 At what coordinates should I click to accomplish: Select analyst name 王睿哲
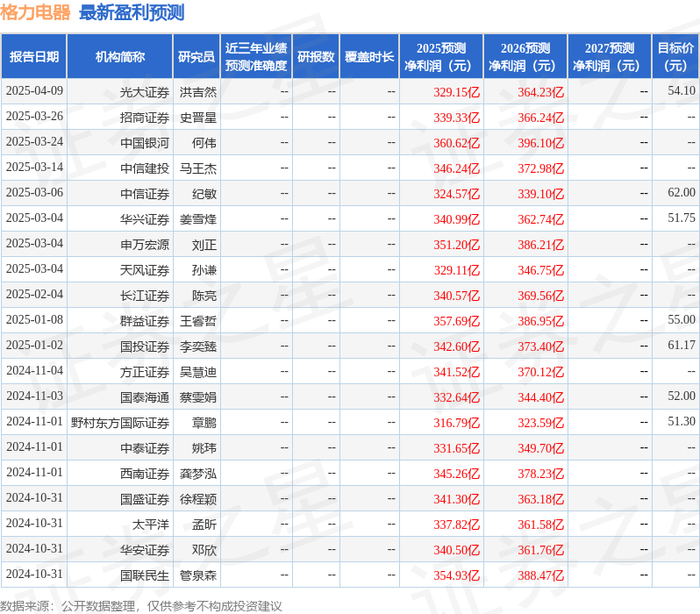click(x=198, y=322)
